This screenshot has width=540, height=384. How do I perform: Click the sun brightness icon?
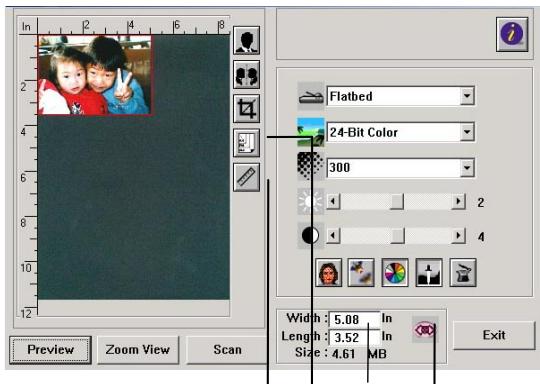point(311,202)
